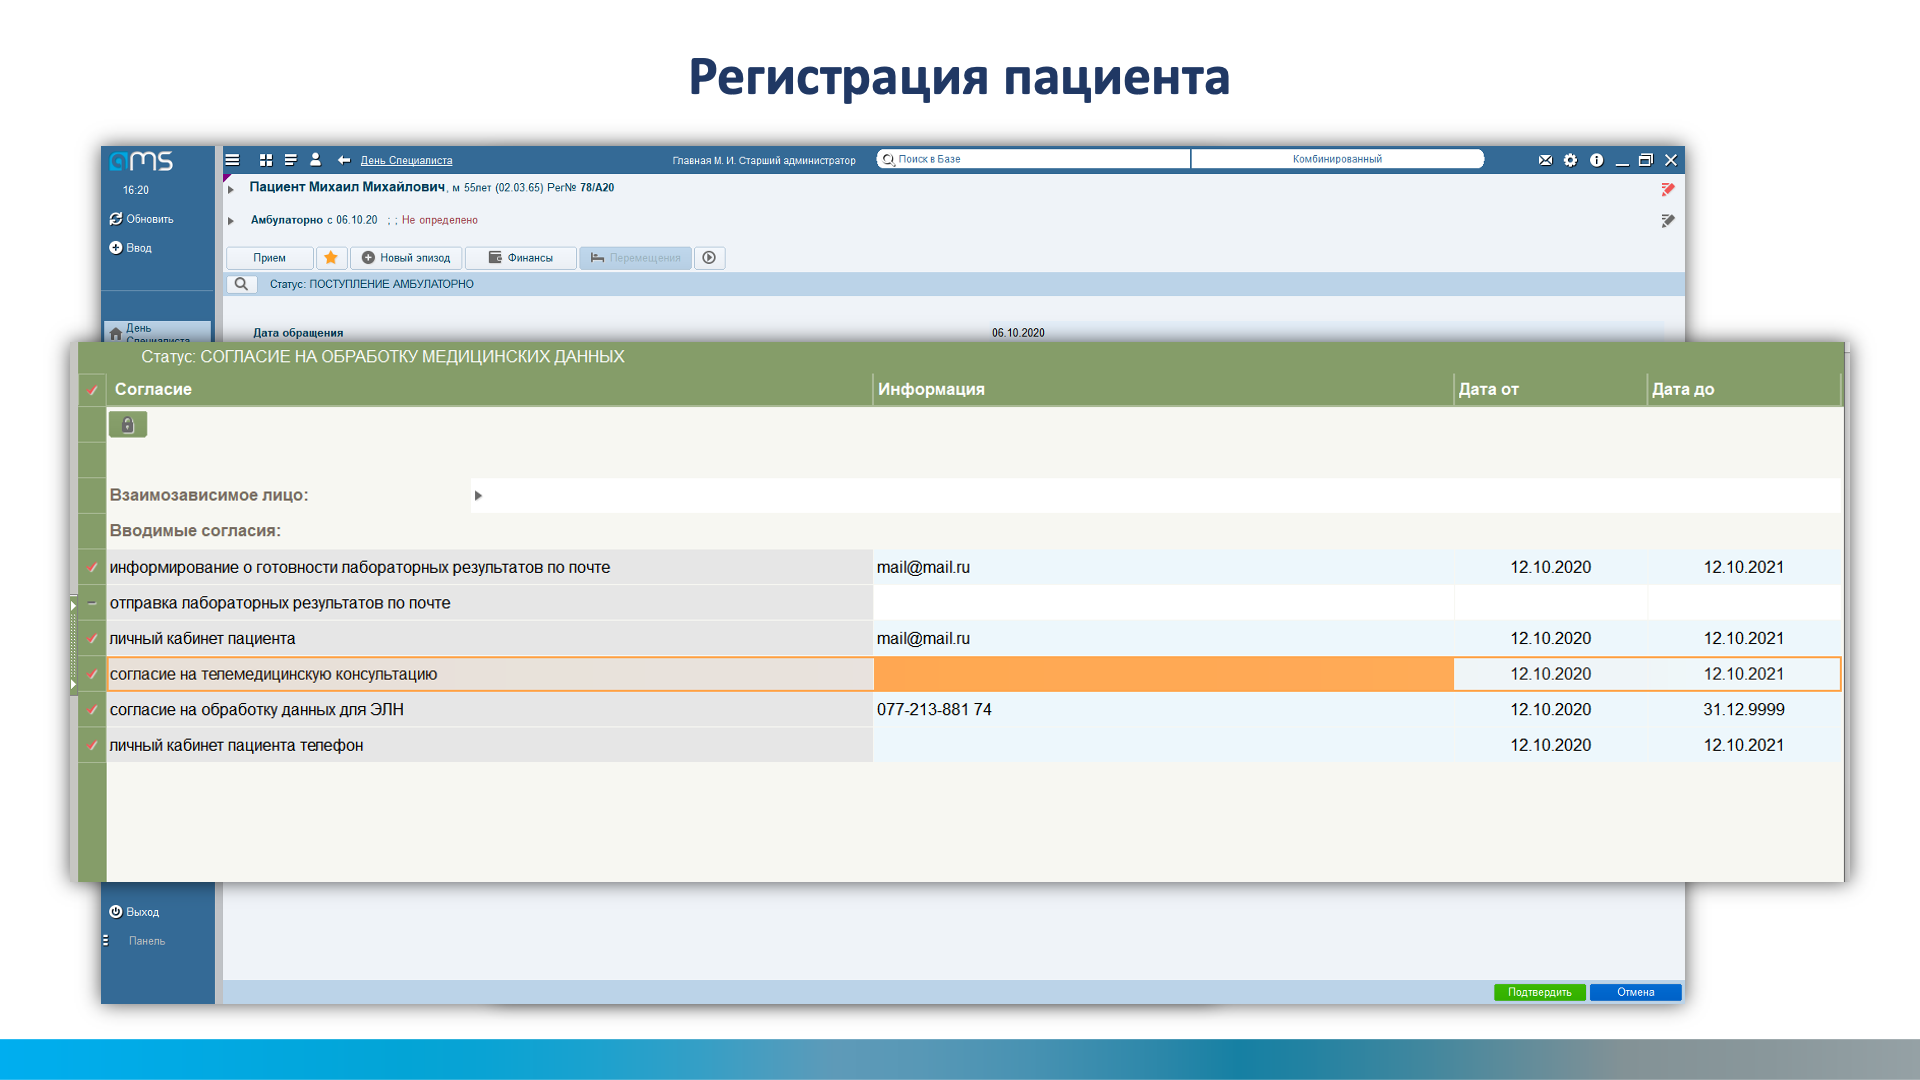Toggle личный кабинет пациента телефон checkmark

(x=92, y=745)
